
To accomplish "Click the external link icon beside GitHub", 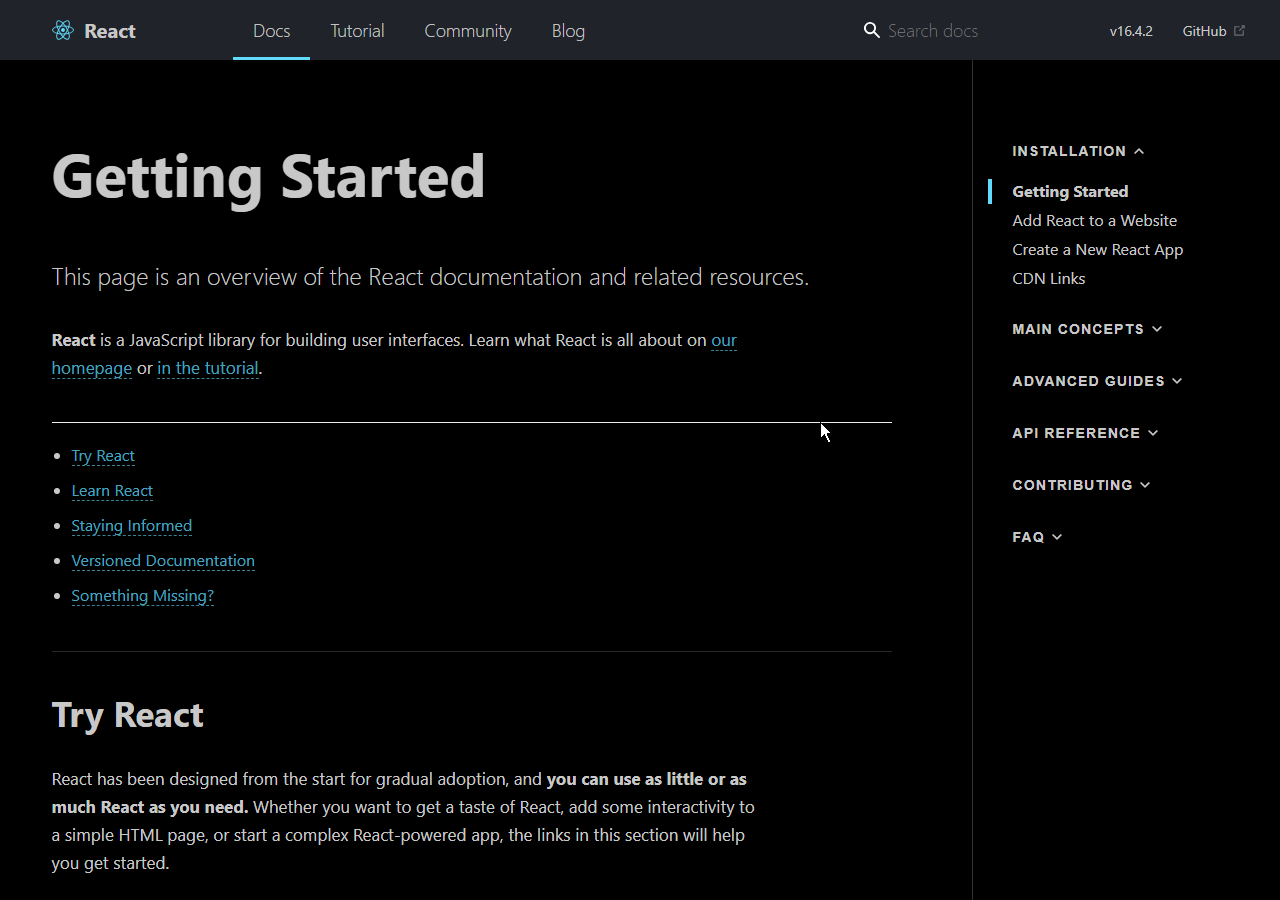I will click(x=1240, y=31).
